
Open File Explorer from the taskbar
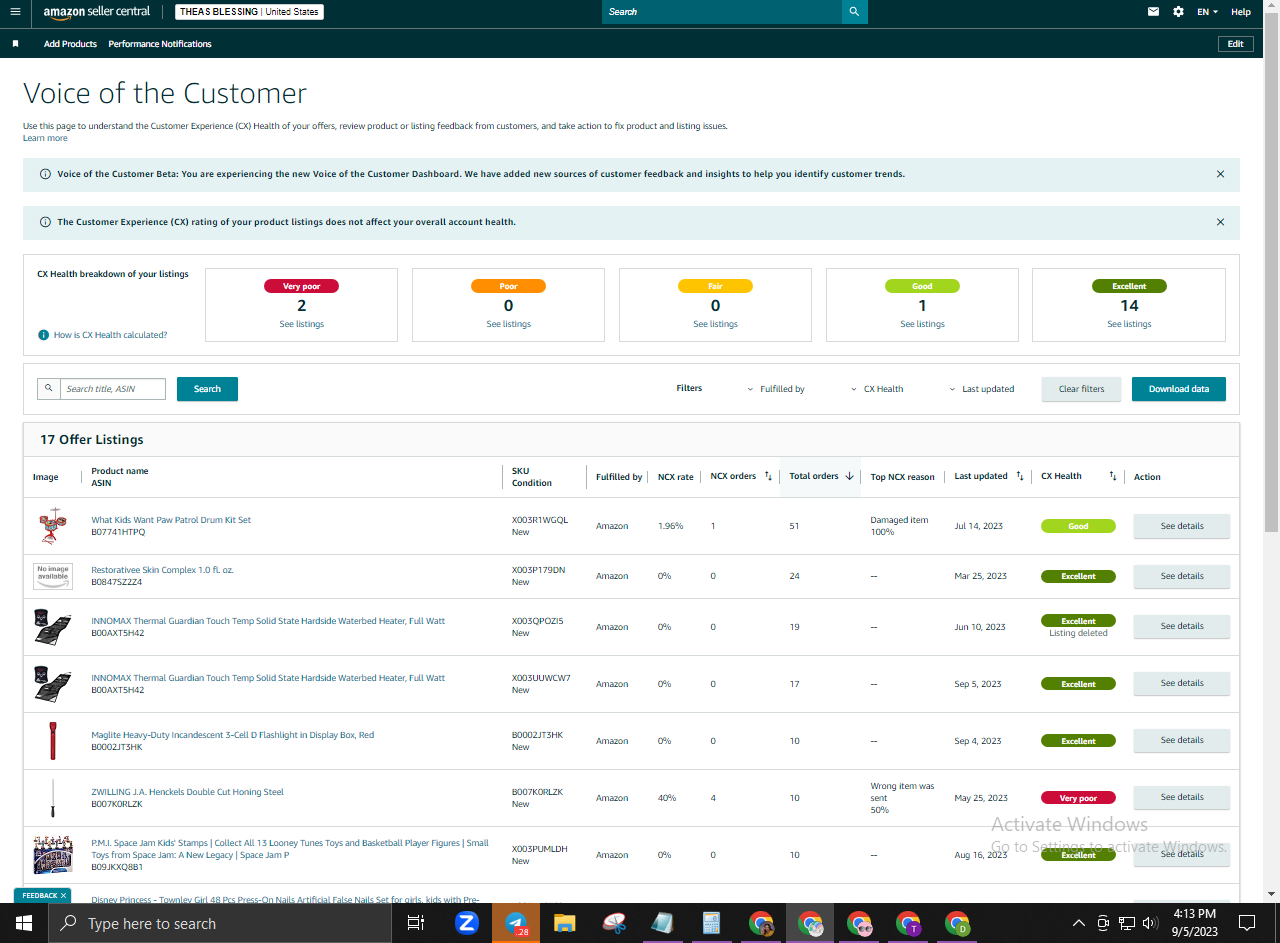pyautogui.click(x=565, y=923)
